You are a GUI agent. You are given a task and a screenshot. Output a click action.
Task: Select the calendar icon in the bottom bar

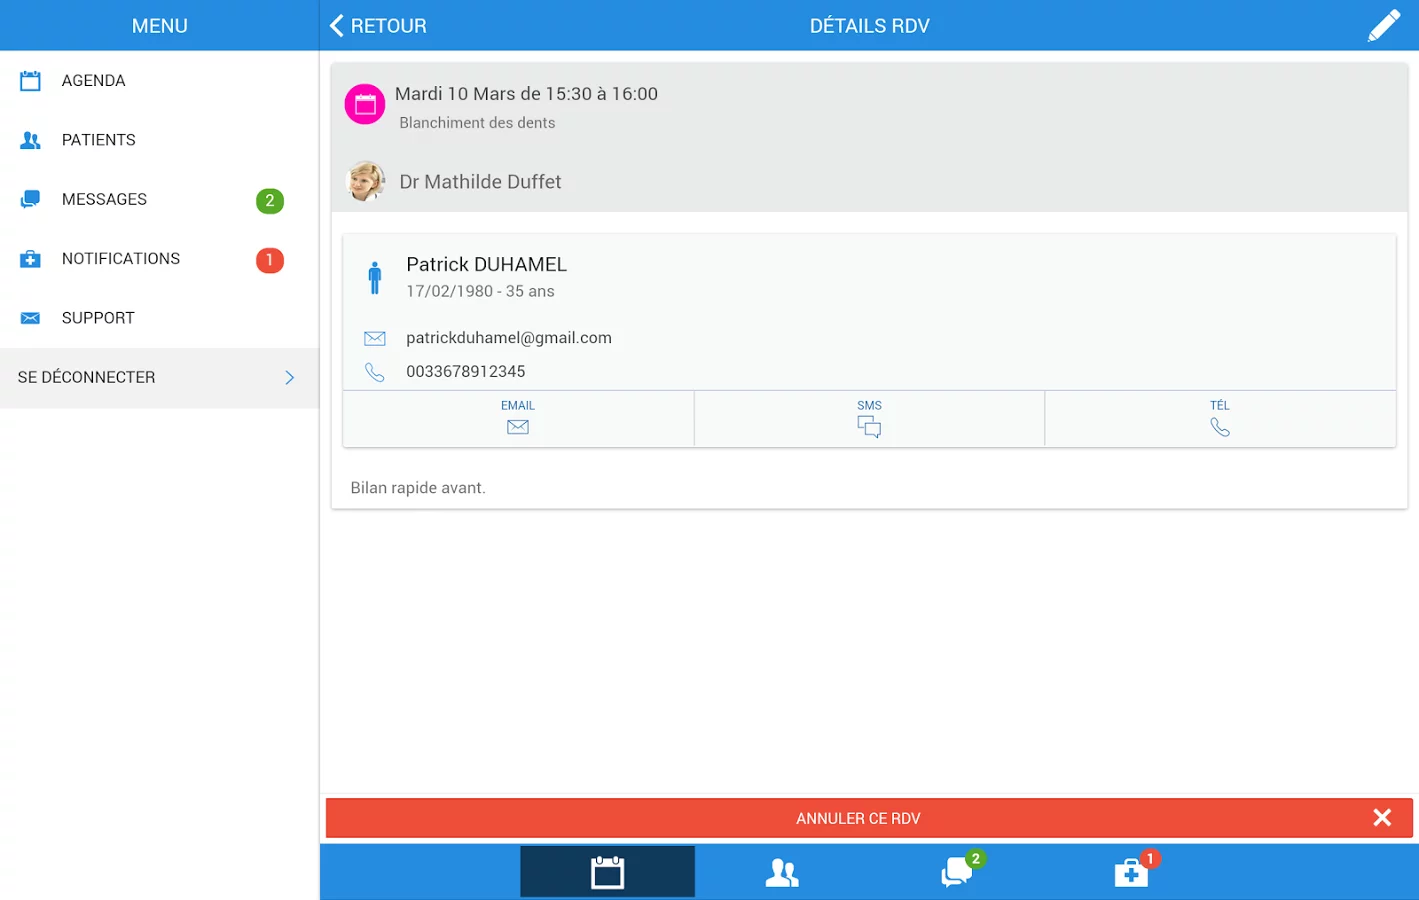pos(606,871)
